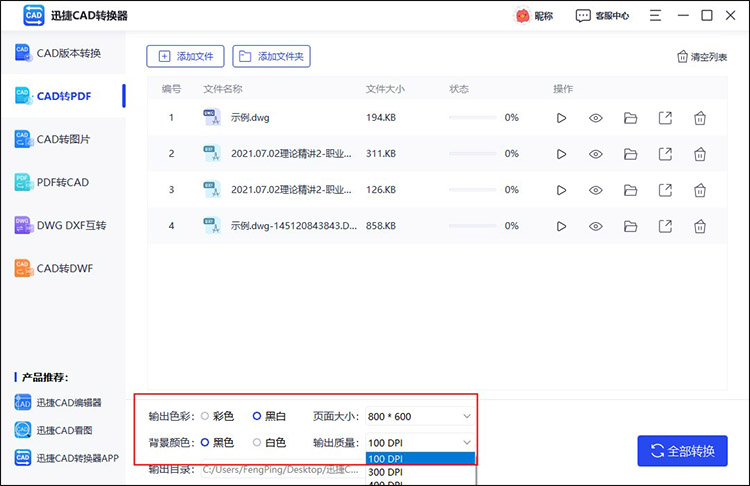Viewport: 750px width, 486px height.
Task: Select 白色 background color radio button
Action: [257, 442]
